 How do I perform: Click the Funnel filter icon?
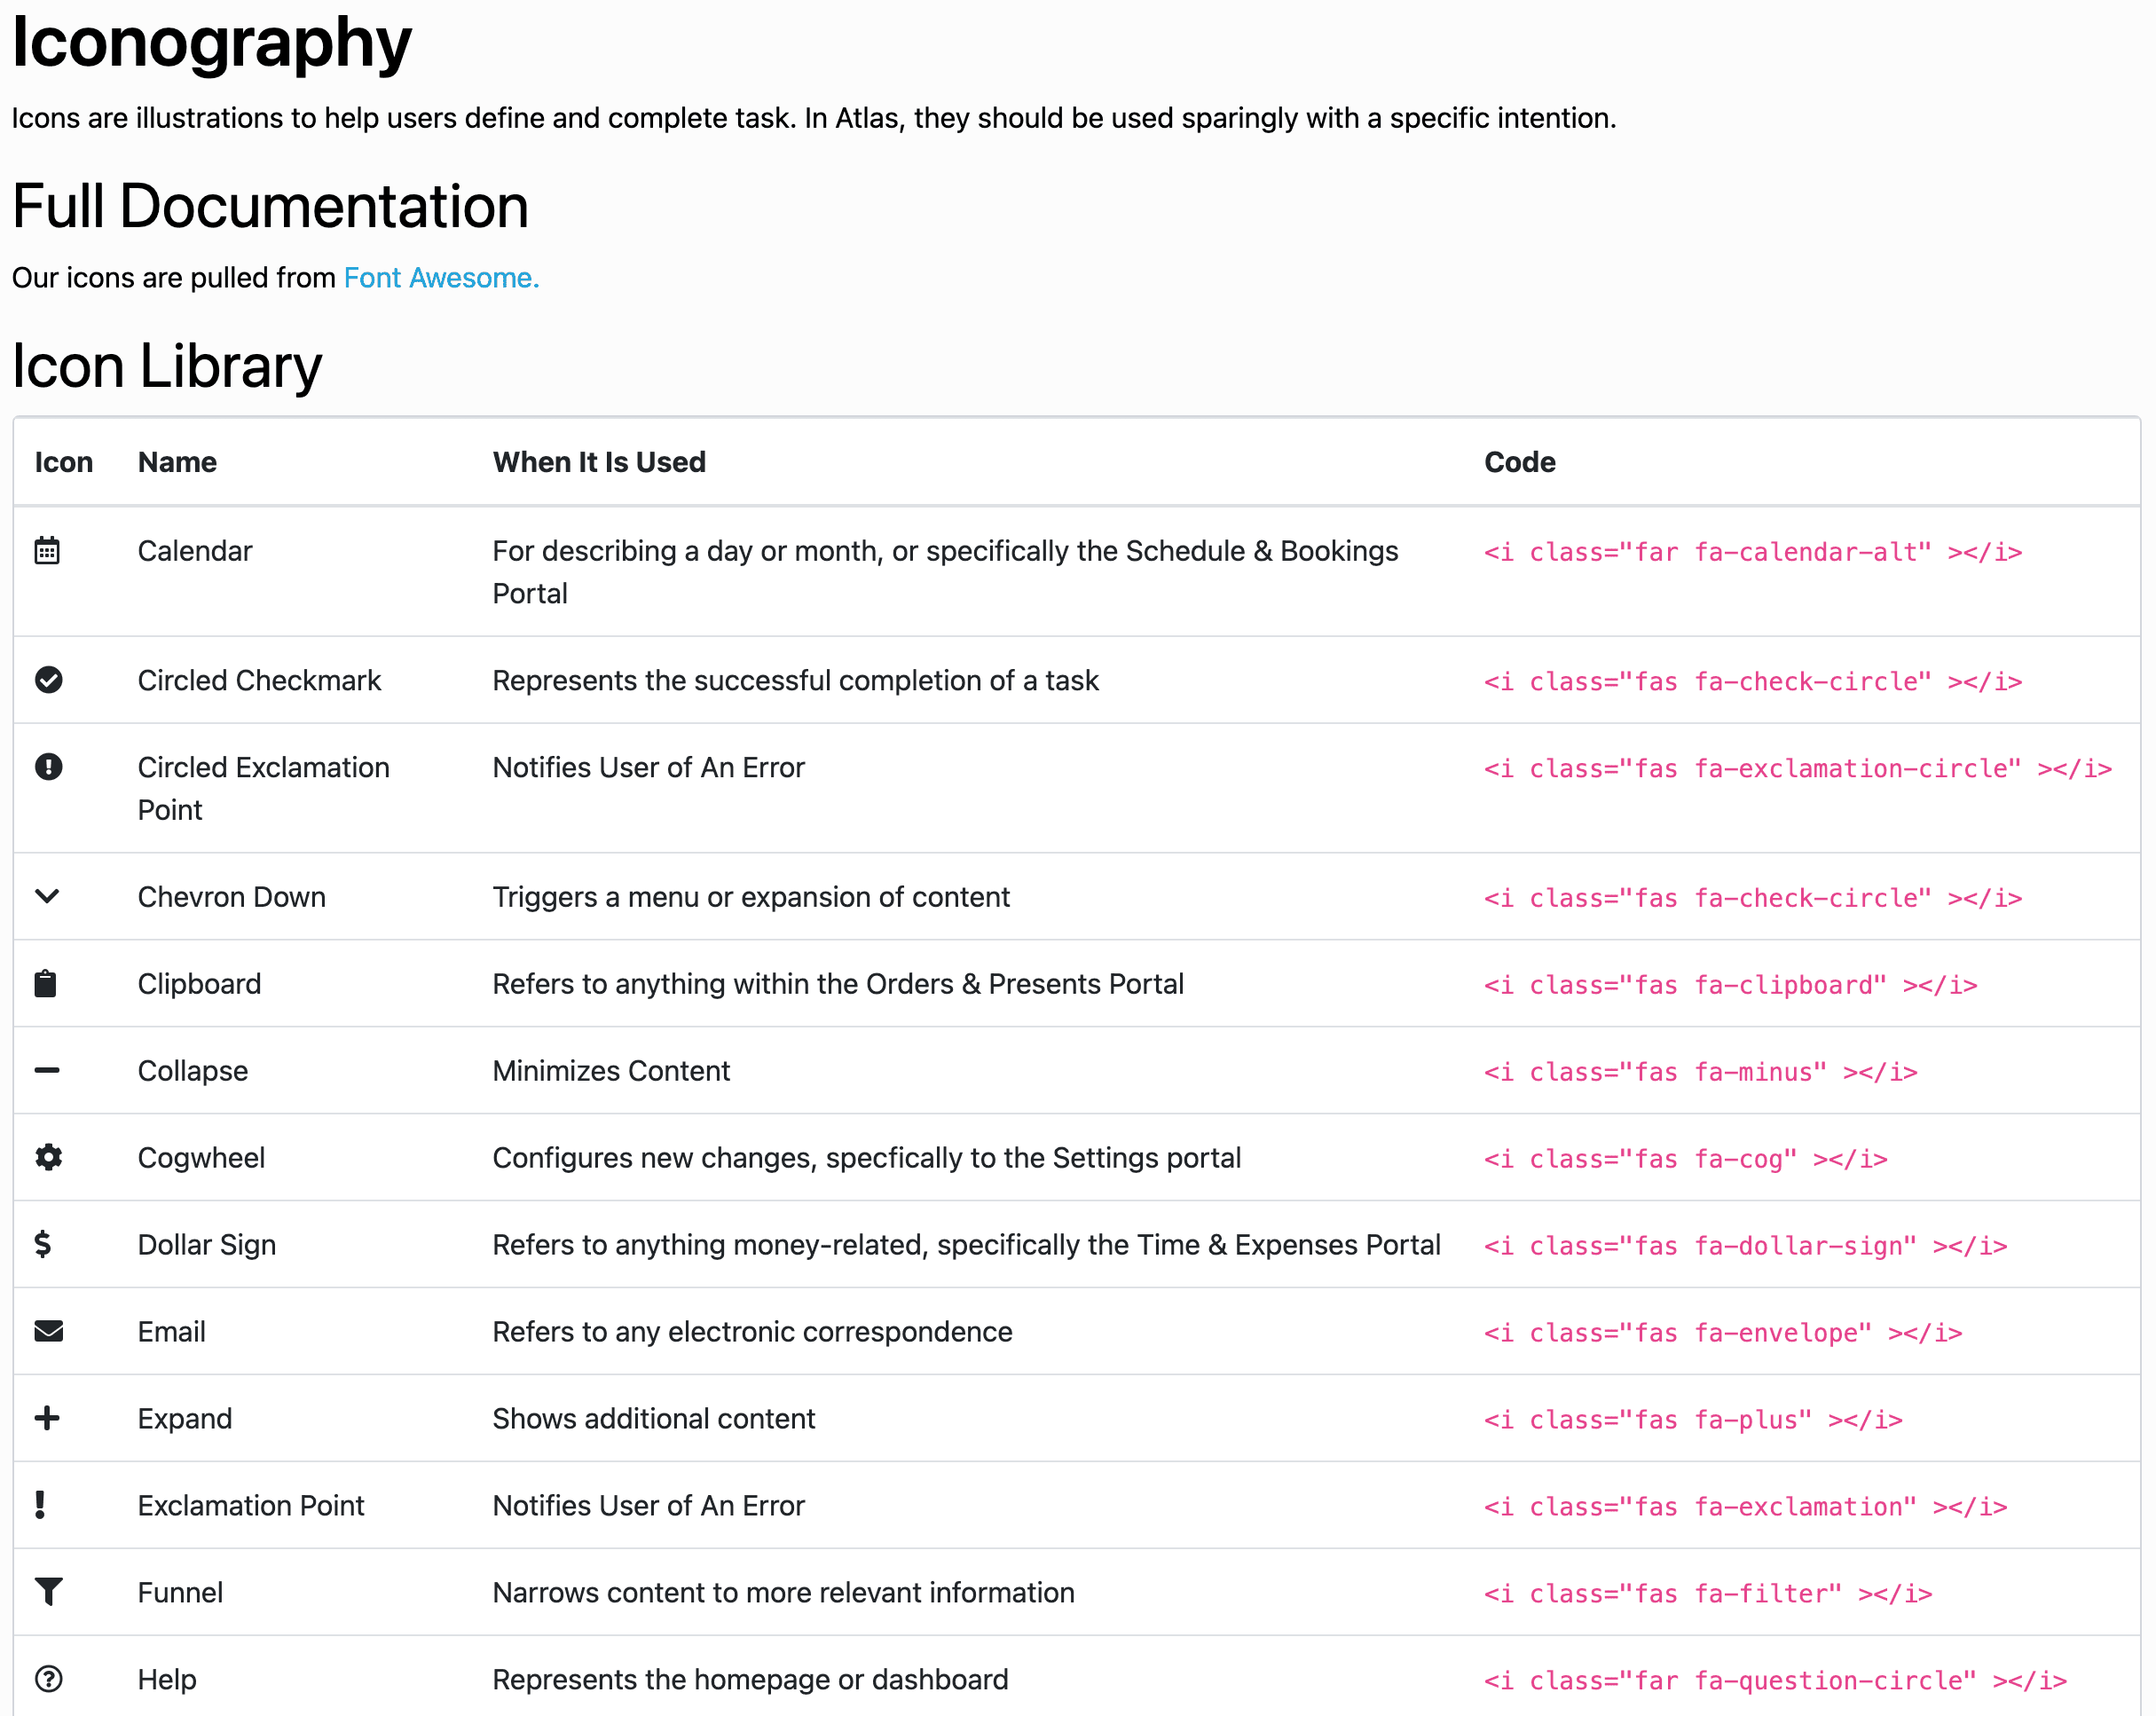tap(48, 1592)
